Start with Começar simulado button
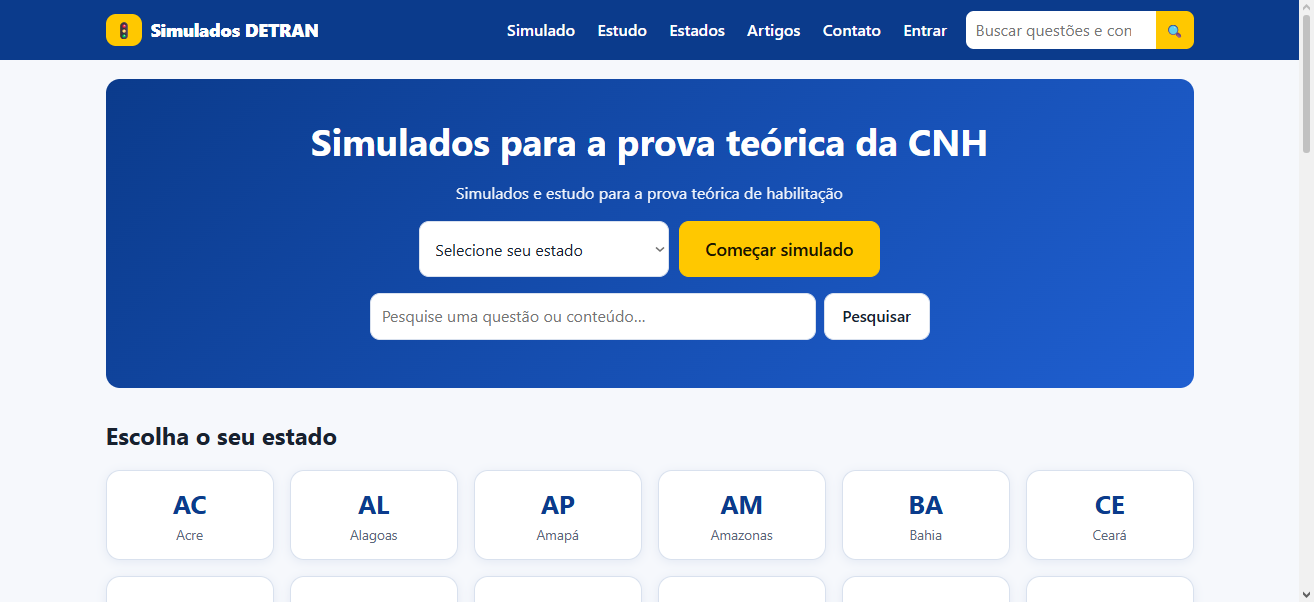This screenshot has width=1314, height=602. click(x=779, y=249)
